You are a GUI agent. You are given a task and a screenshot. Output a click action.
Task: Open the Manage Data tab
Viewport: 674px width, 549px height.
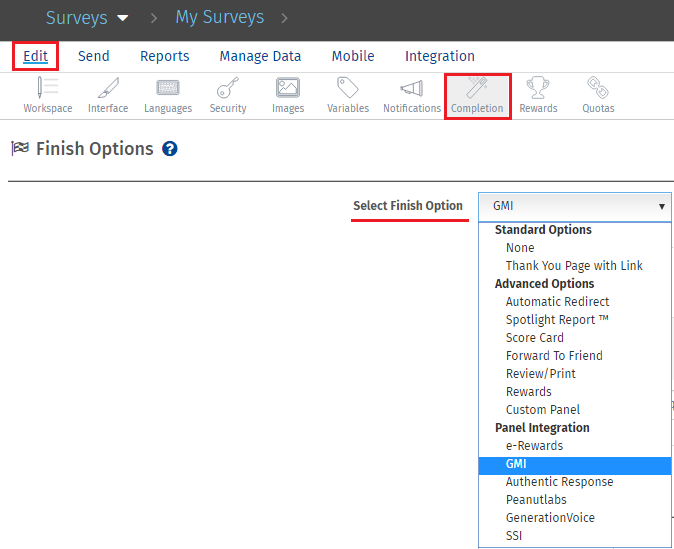pyautogui.click(x=260, y=56)
